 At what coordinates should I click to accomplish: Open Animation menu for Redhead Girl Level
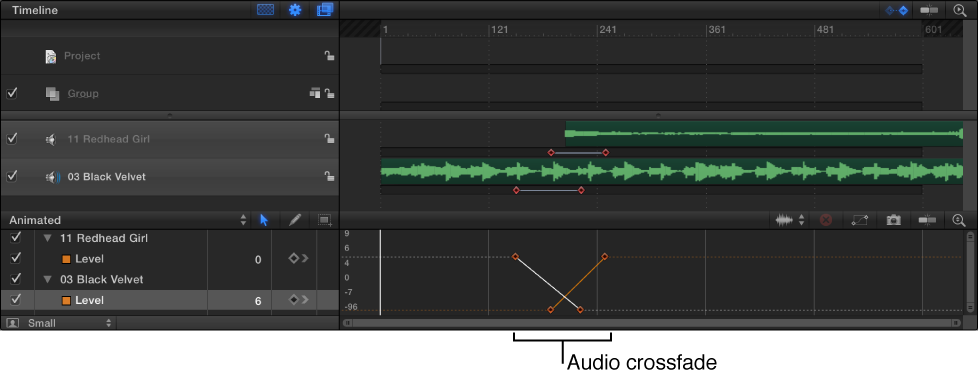click(x=299, y=258)
